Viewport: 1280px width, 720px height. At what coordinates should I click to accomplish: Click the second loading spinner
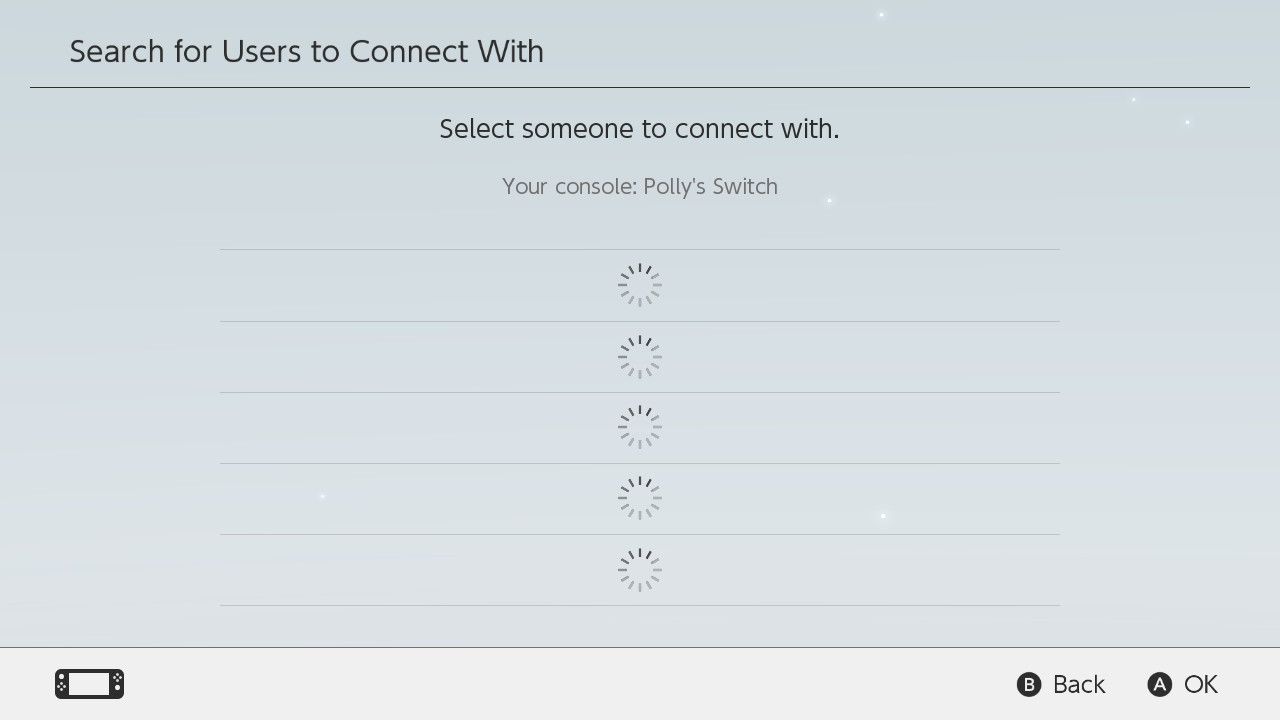click(x=640, y=357)
